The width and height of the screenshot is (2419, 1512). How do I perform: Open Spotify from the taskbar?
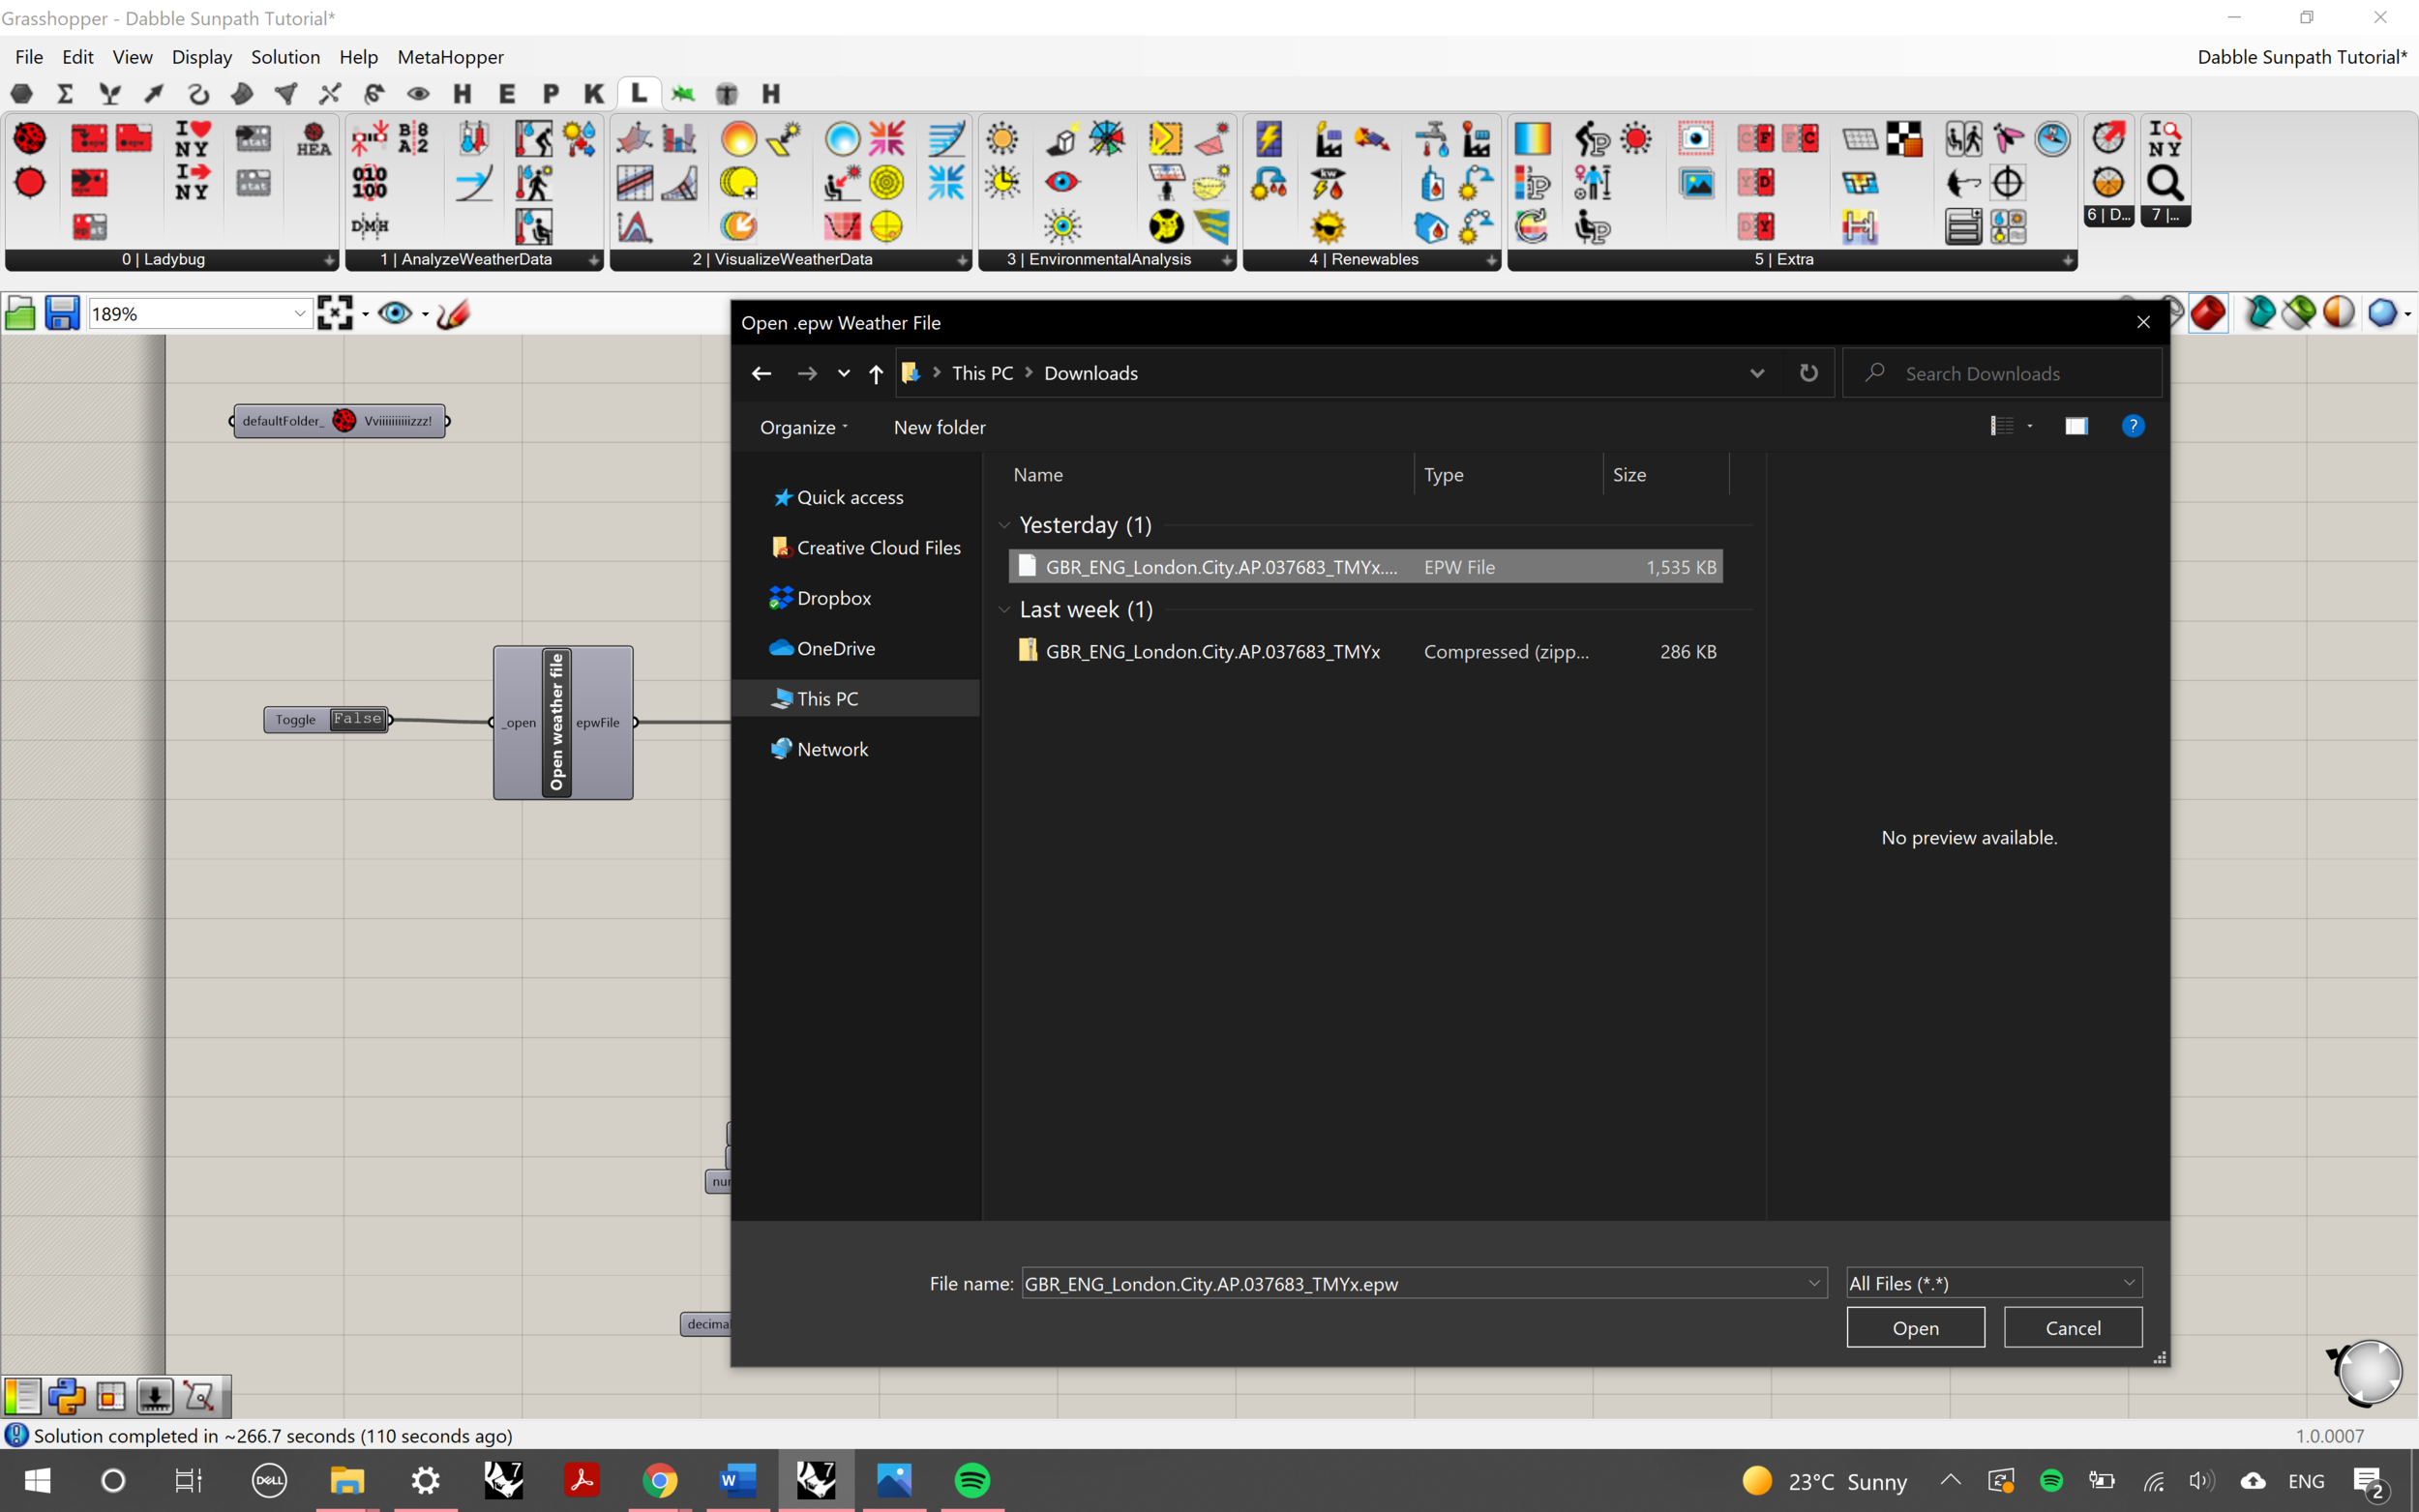[972, 1480]
